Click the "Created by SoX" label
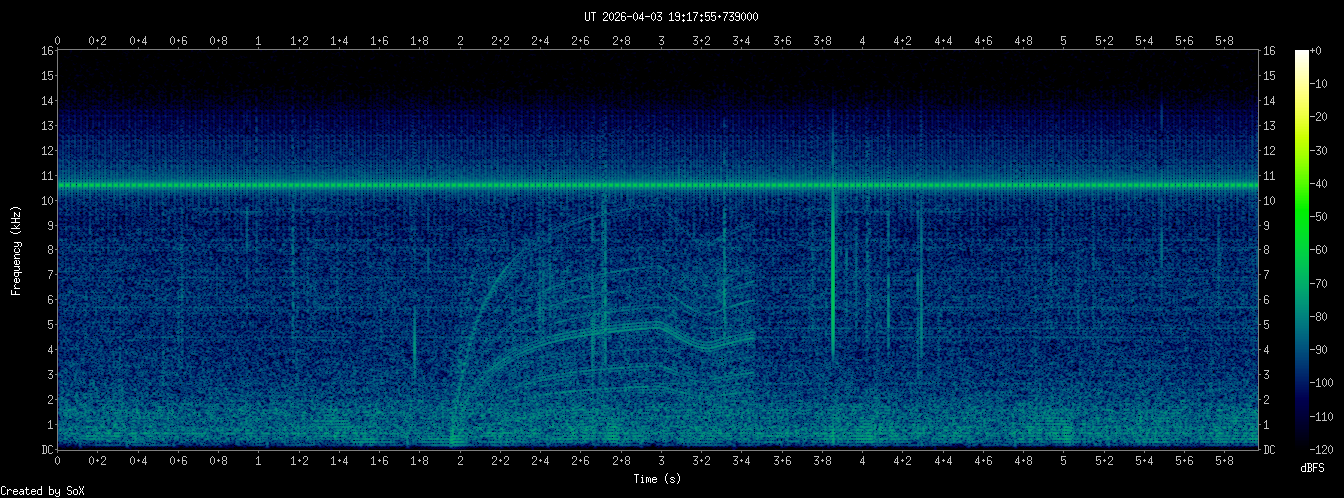Image resolution: width=1344 pixels, height=498 pixels. click(42, 490)
